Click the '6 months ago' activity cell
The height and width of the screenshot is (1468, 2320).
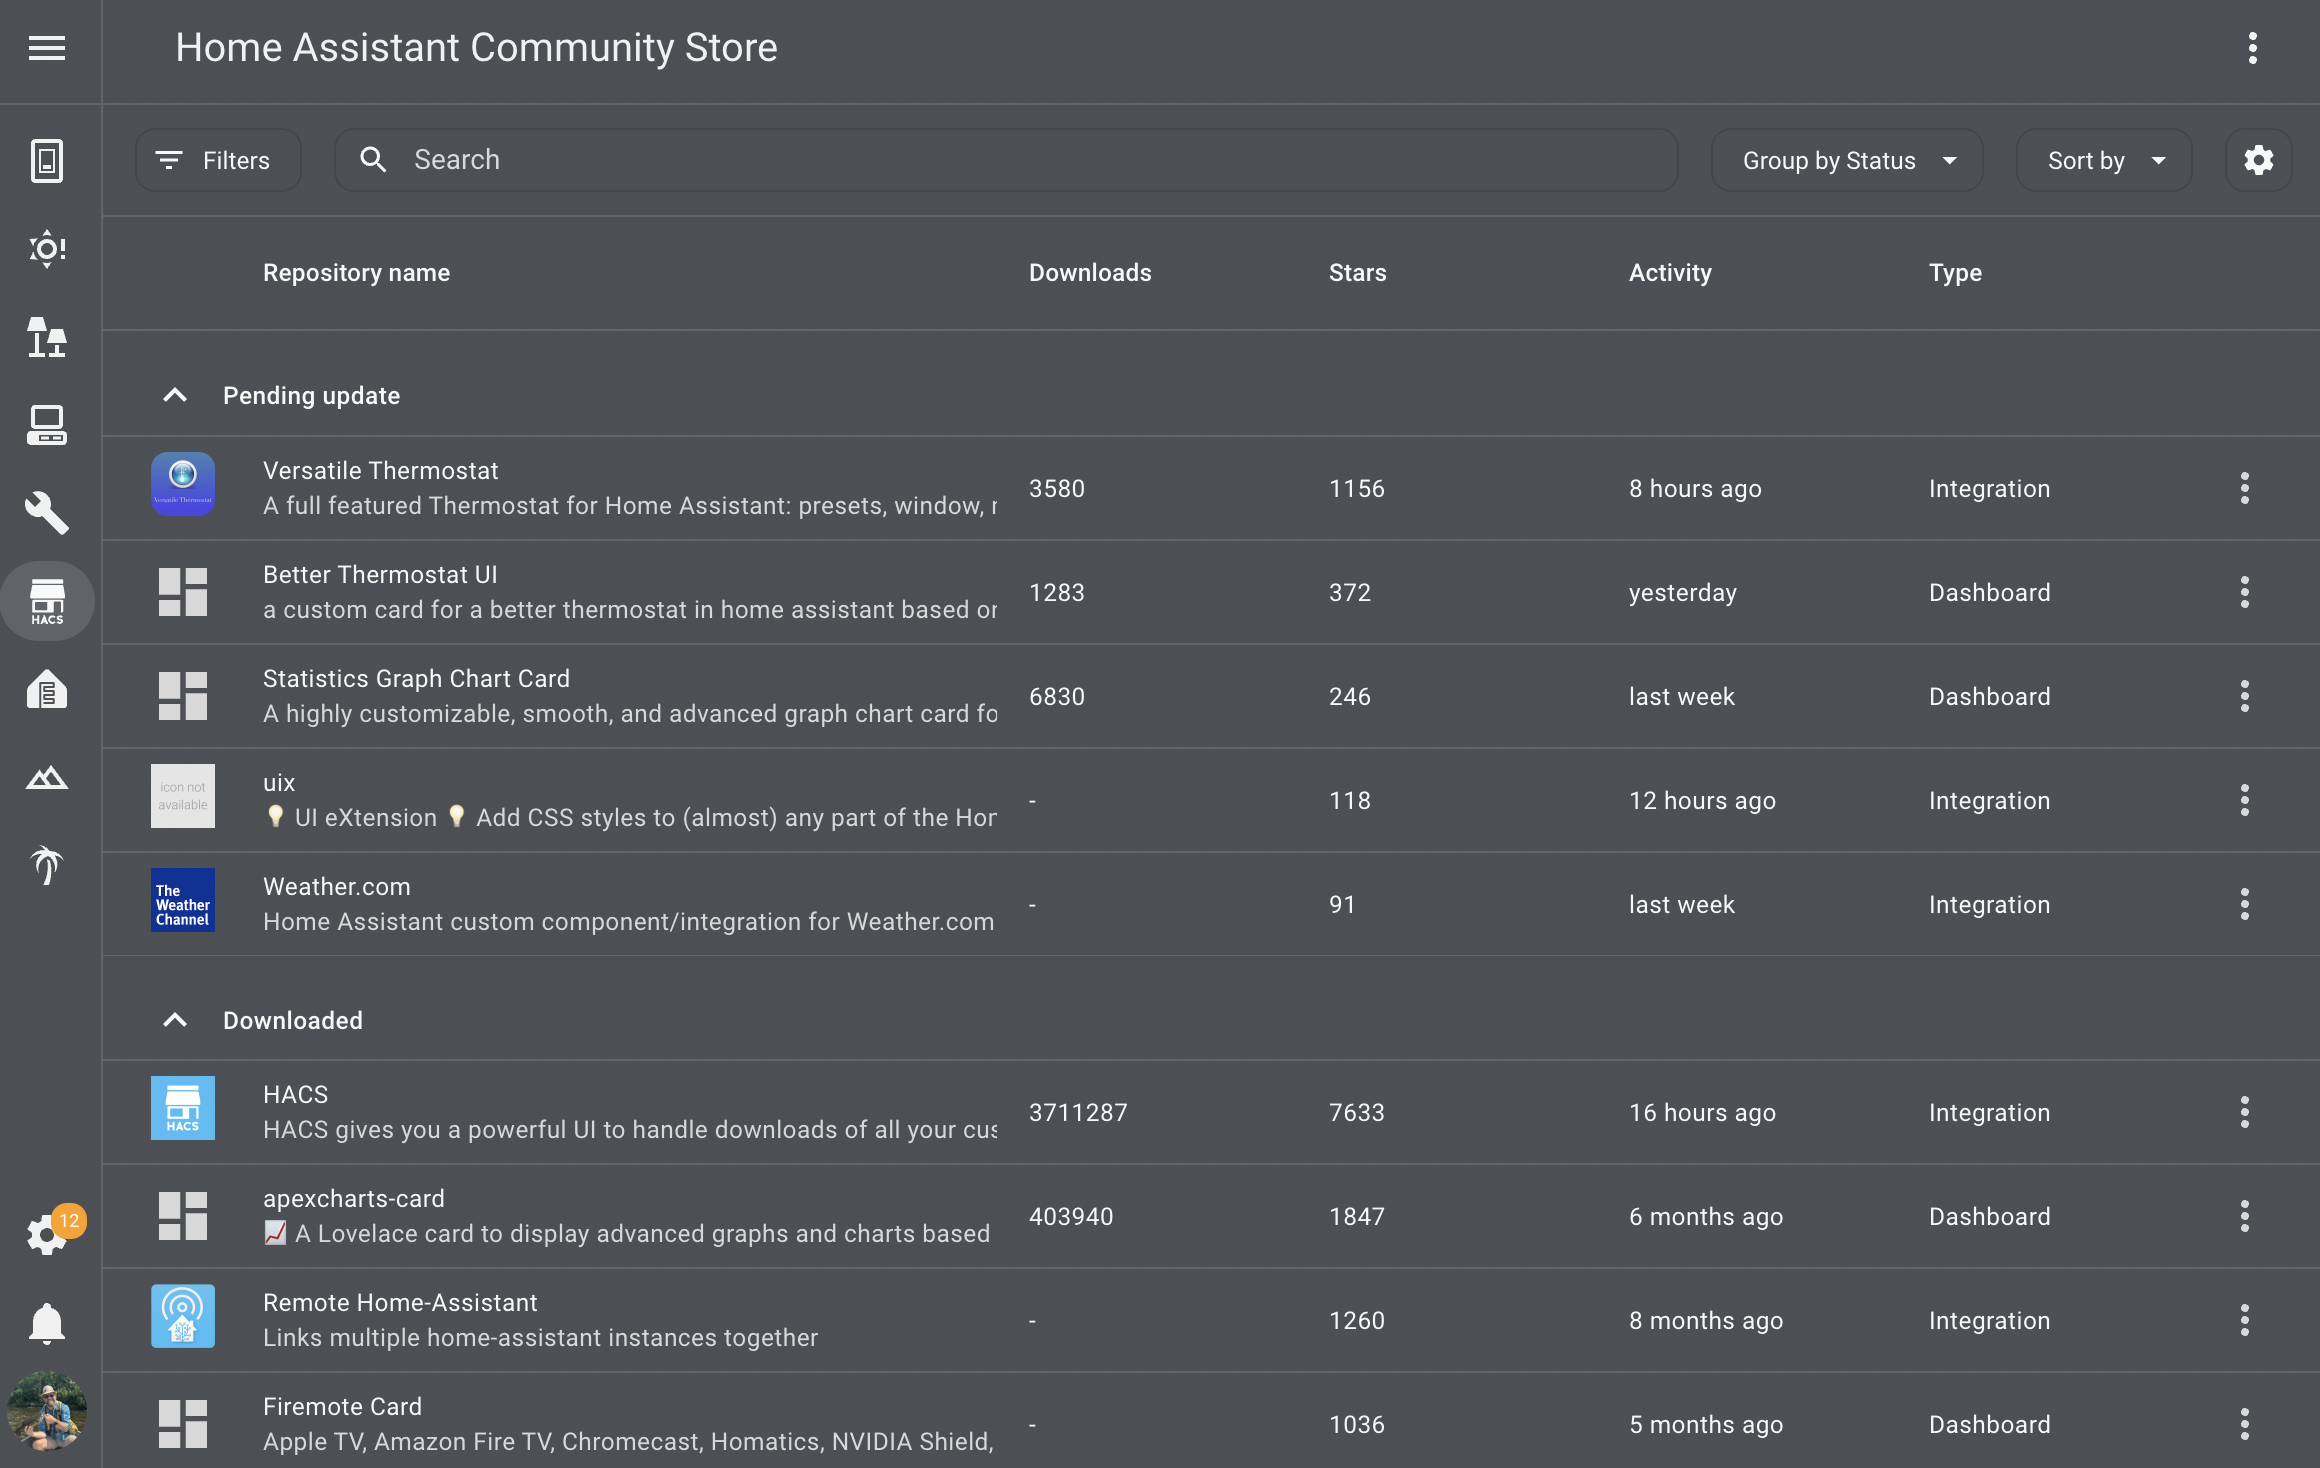[1706, 1216]
